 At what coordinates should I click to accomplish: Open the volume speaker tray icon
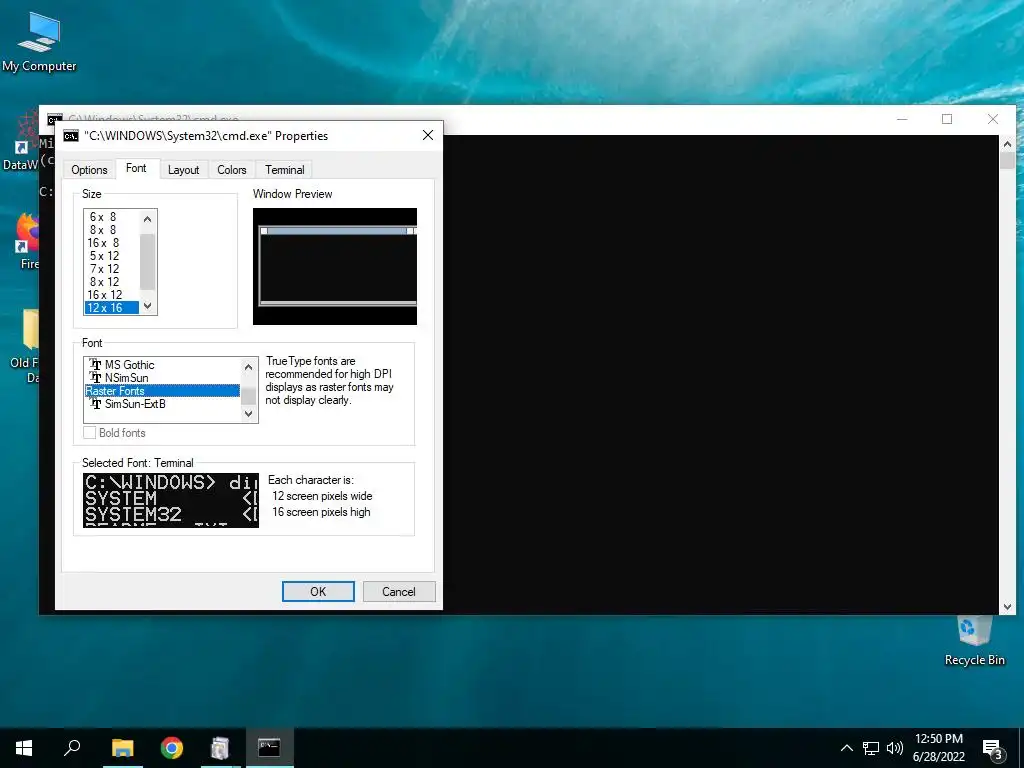895,748
